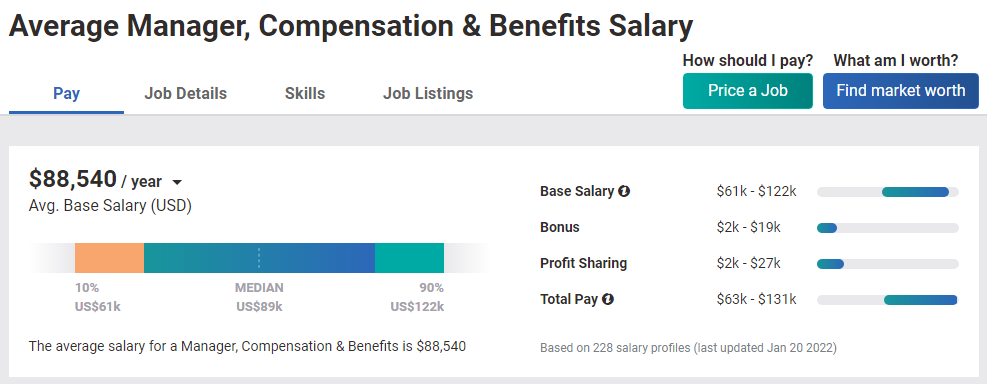Click the median dashed marker on salary bar
Screen dimensions: 987x384
click(x=259, y=258)
